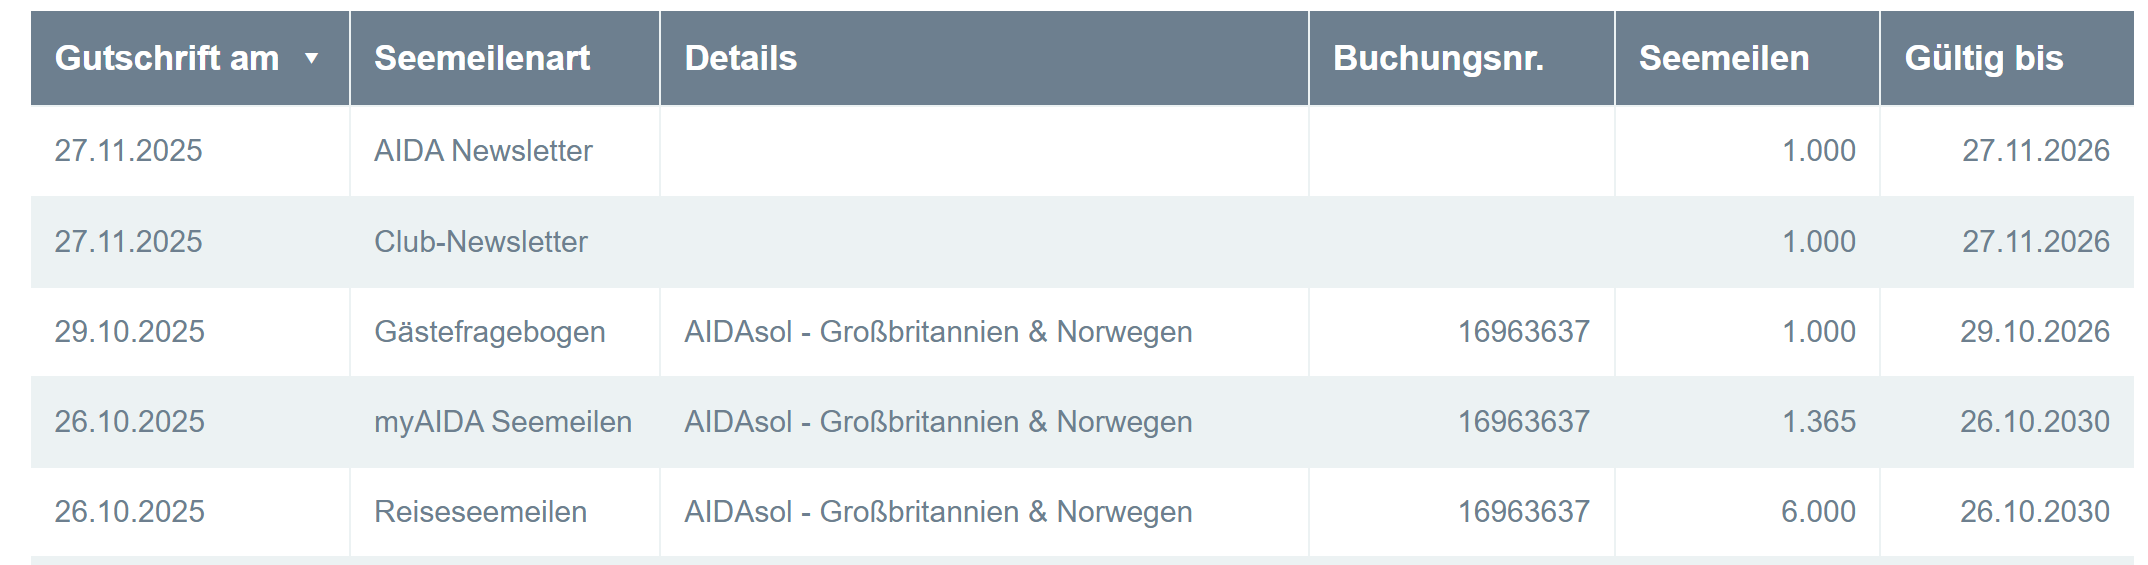Image resolution: width=2148 pixels, height=565 pixels.
Task: Click expiry date in AIDA Newsletter row
Action: (x=2035, y=151)
